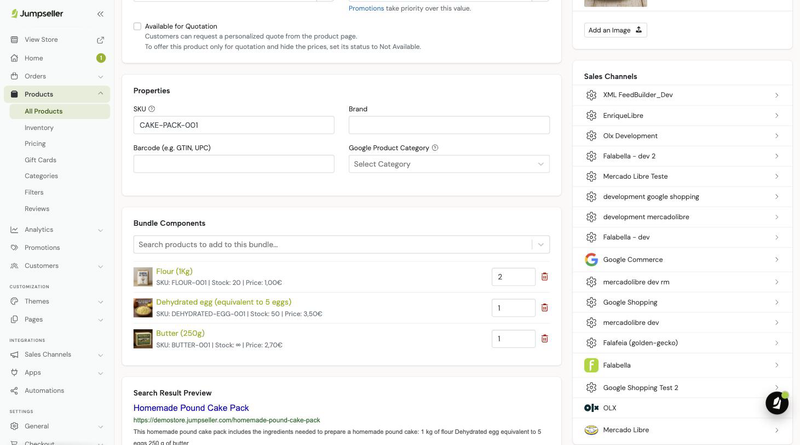
Task: Click the SKU help question-mark icon
Action: point(152,109)
